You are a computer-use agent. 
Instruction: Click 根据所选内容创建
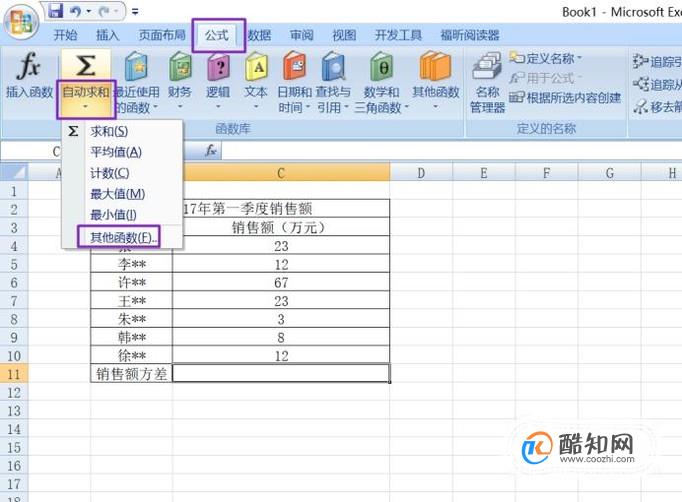565,97
